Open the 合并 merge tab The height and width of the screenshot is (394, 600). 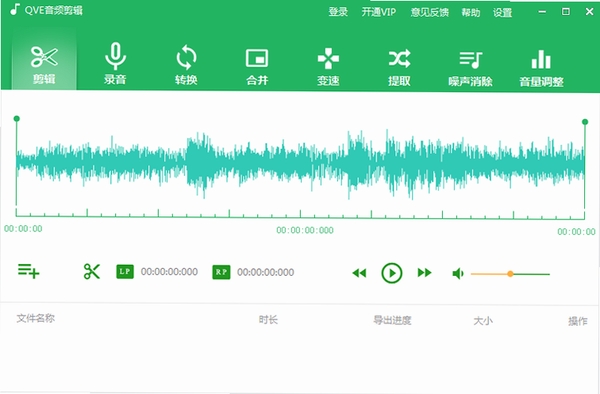(x=257, y=66)
